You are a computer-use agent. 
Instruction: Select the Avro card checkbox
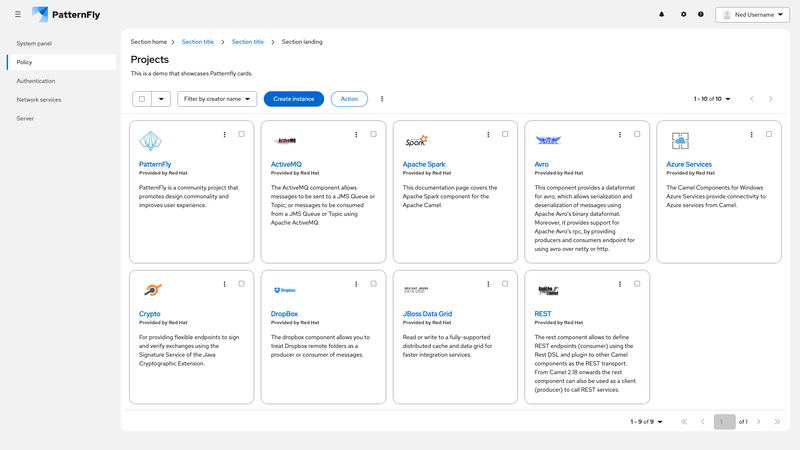(637, 134)
